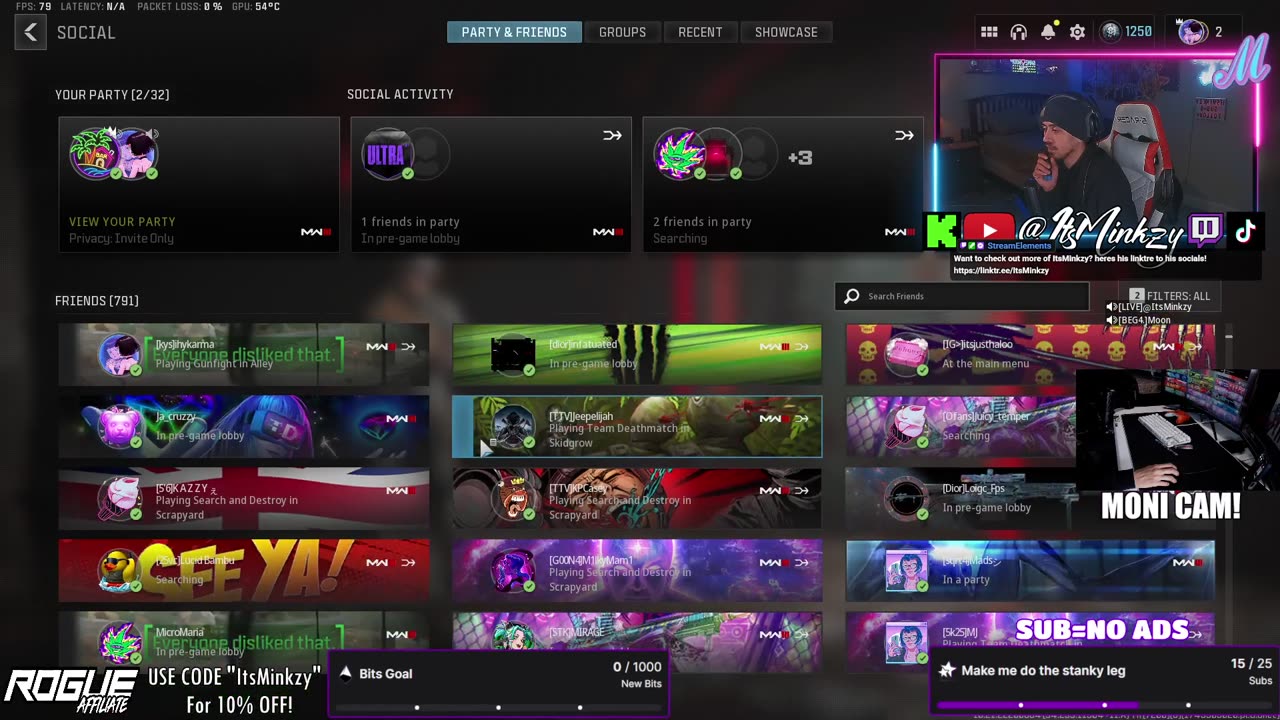This screenshot has width=1280, height=720.
Task: Click the 'YOUR PARTY (2/32)' heading
Action: point(112,95)
